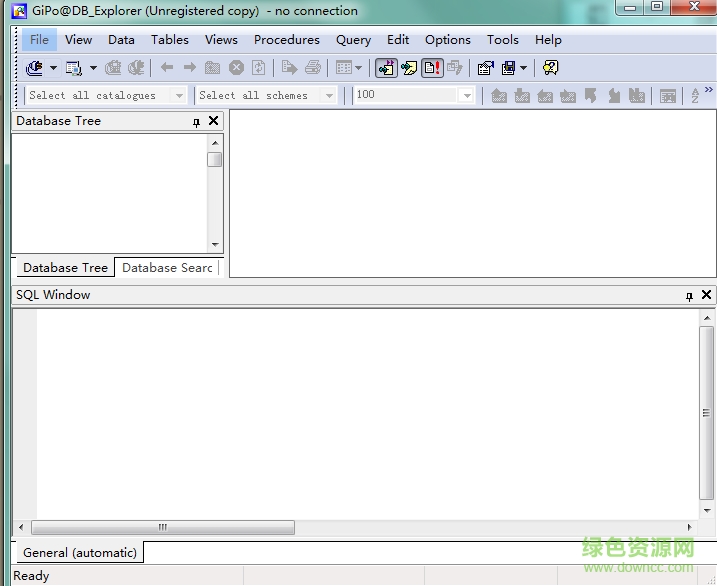Click the SQL Window horizontal scrollbar thumb
The width and height of the screenshot is (717, 586).
tap(163, 527)
